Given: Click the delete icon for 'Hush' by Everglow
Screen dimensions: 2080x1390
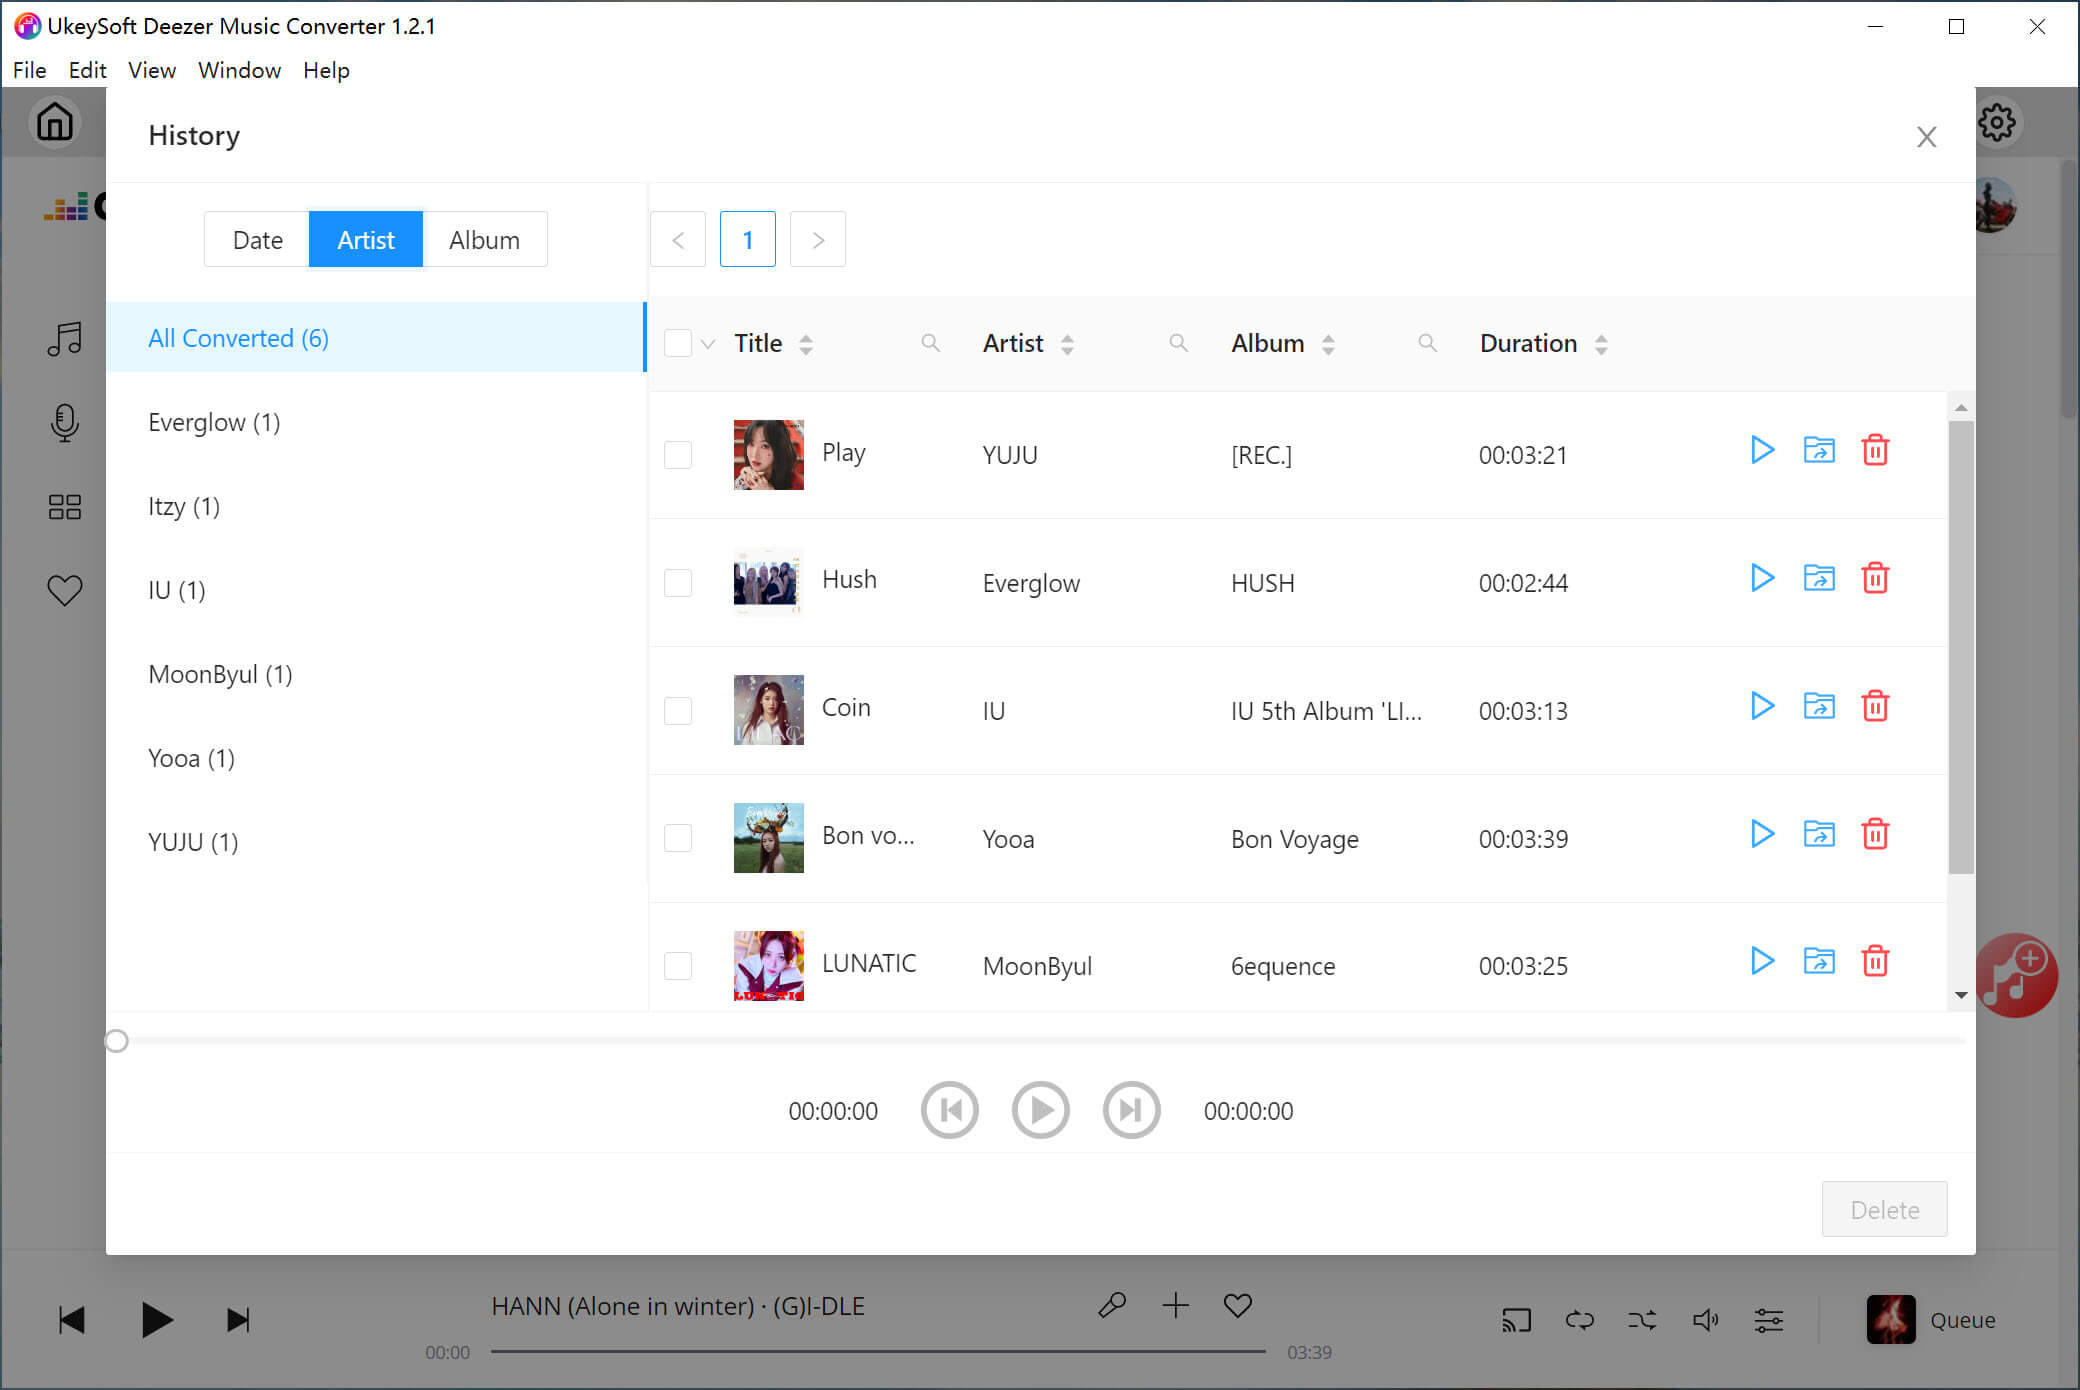Looking at the screenshot, I should click(1875, 579).
